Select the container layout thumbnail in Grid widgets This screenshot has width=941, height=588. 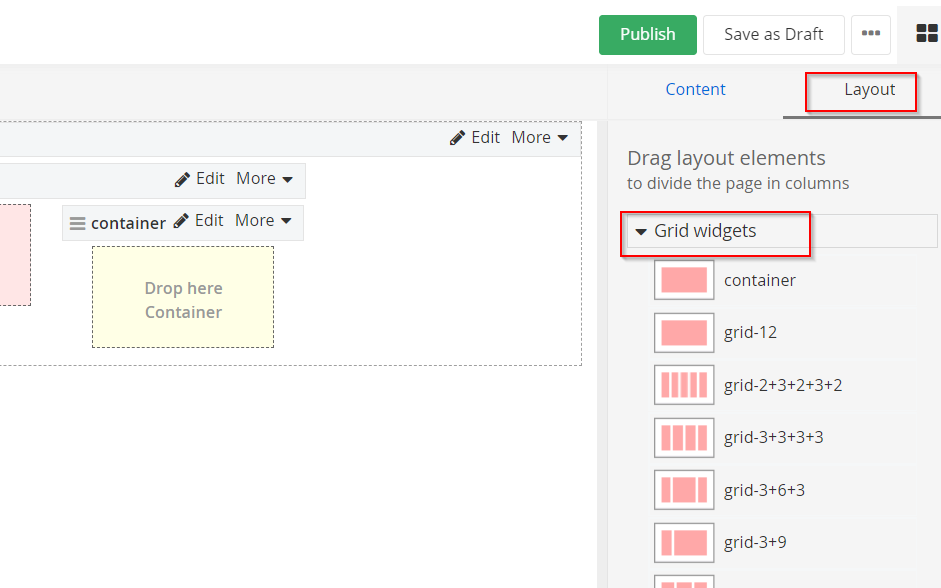coord(684,280)
